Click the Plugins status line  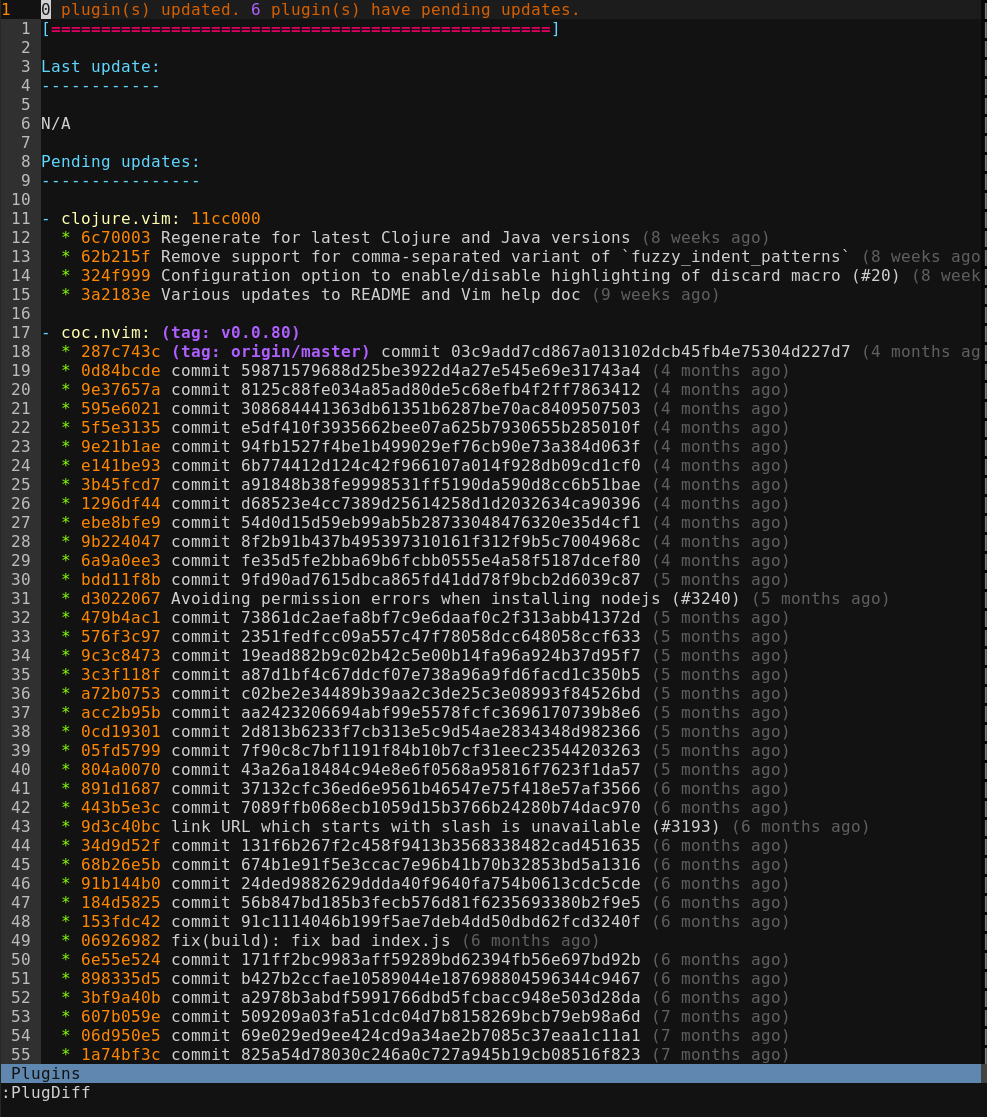(x=491, y=1074)
